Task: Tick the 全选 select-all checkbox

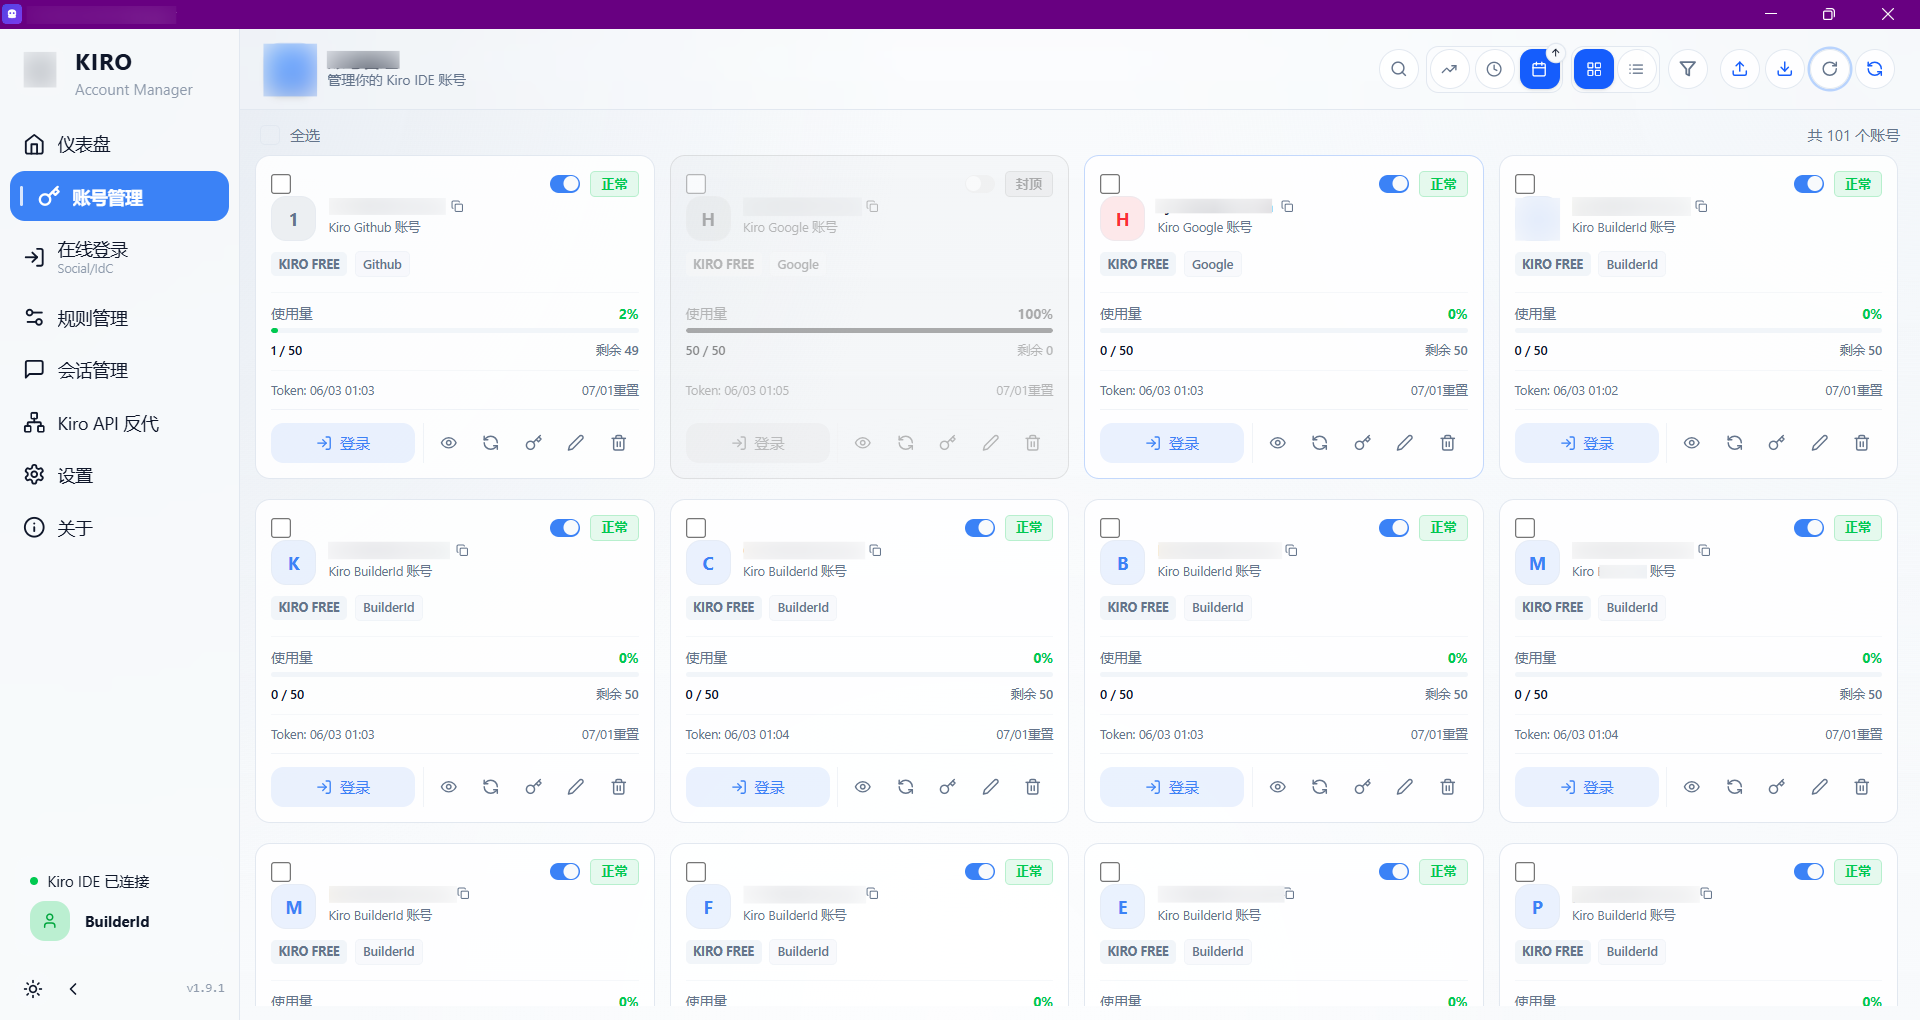Action: (x=269, y=135)
